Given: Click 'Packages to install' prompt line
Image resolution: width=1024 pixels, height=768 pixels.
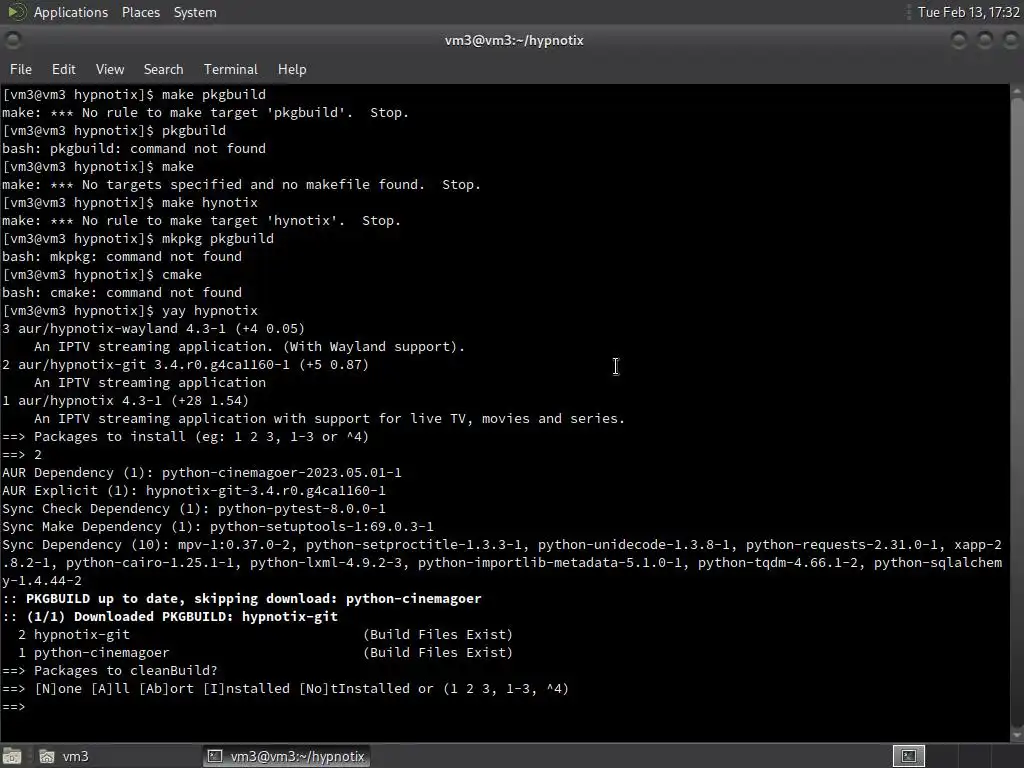Looking at the screenshot, I should (185, 436).
